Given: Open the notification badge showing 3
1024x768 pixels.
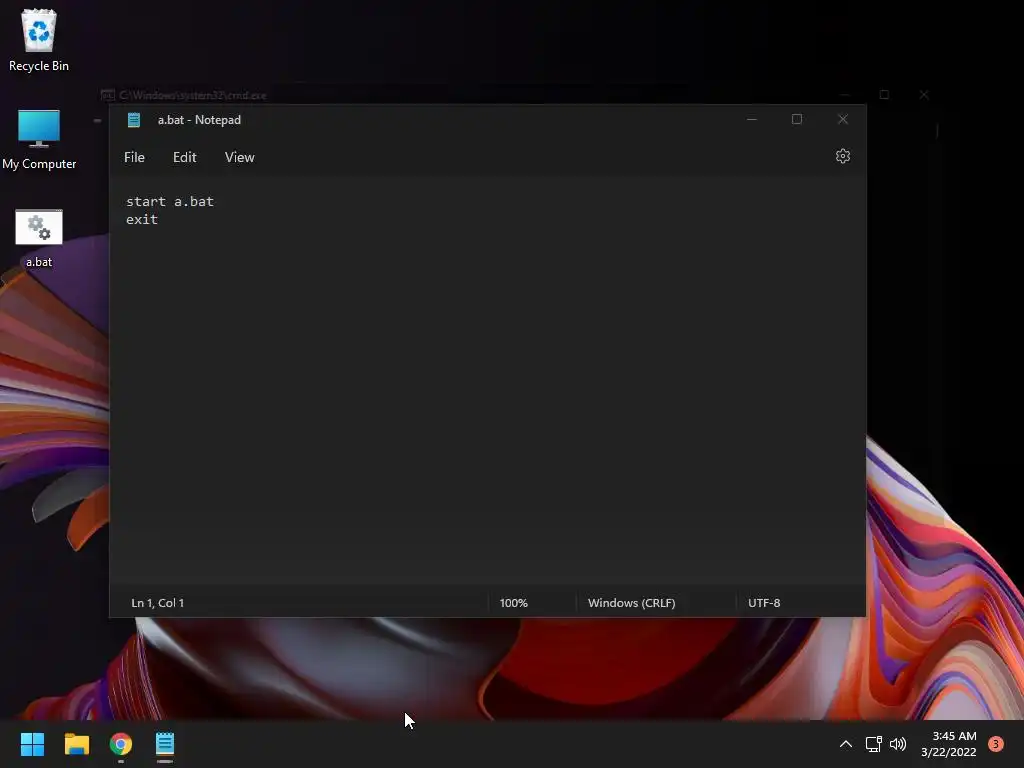Looking at the screenshot, I should [996, 744].
